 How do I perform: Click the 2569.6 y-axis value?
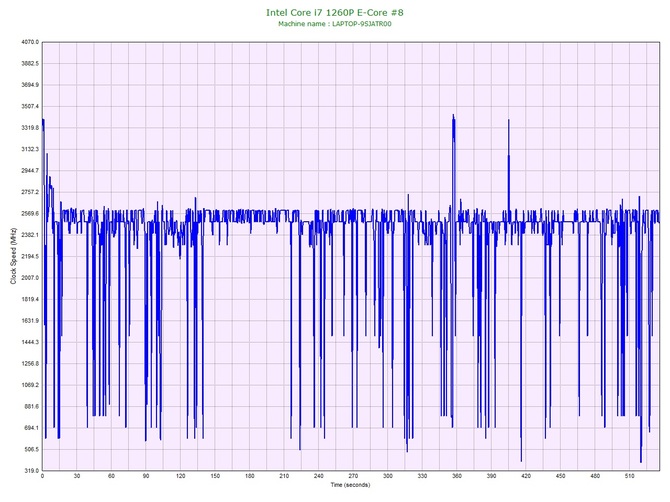coord(30,213)
